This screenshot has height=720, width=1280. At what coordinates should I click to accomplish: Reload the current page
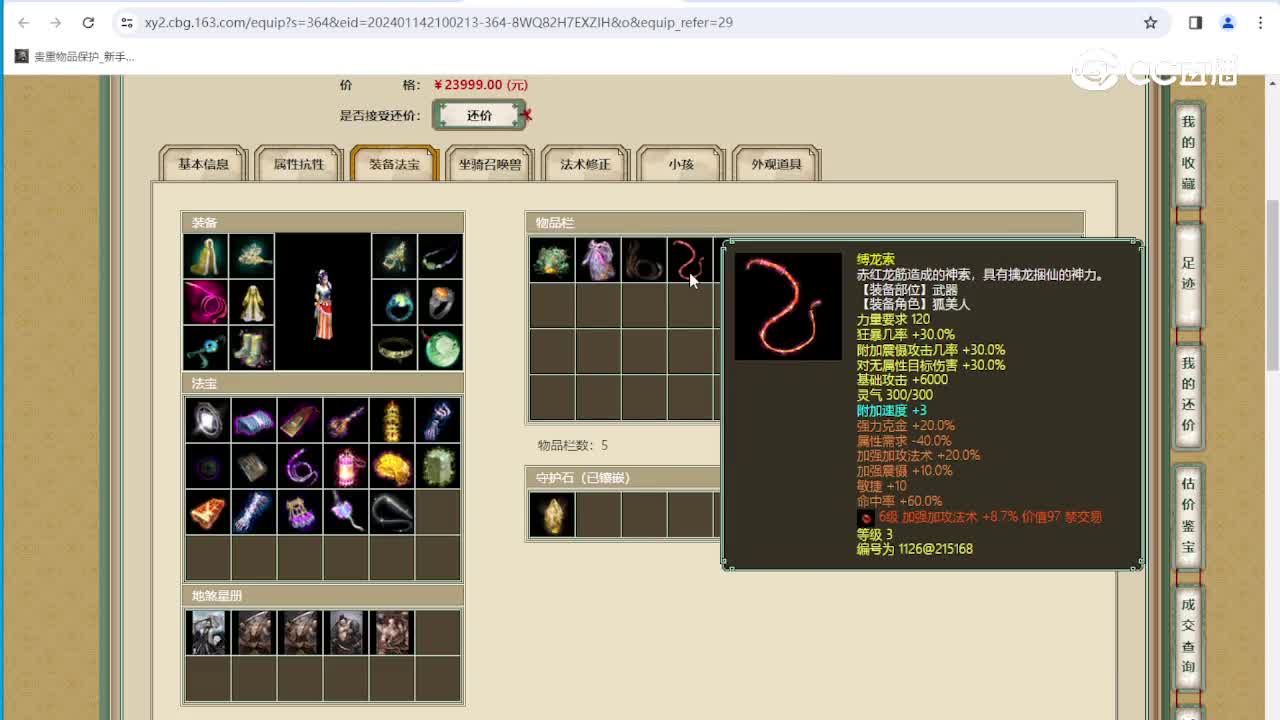(88, 22)
